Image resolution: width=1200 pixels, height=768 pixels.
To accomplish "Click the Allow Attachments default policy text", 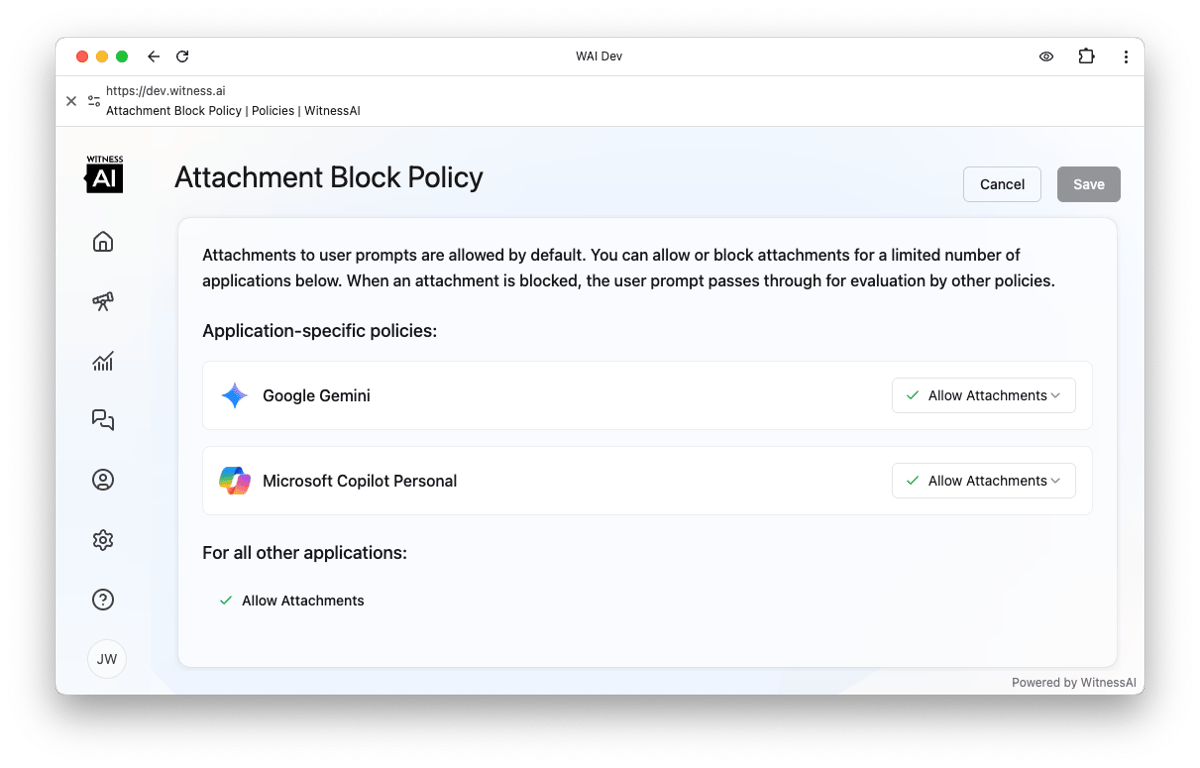I will tap(302, 601).
